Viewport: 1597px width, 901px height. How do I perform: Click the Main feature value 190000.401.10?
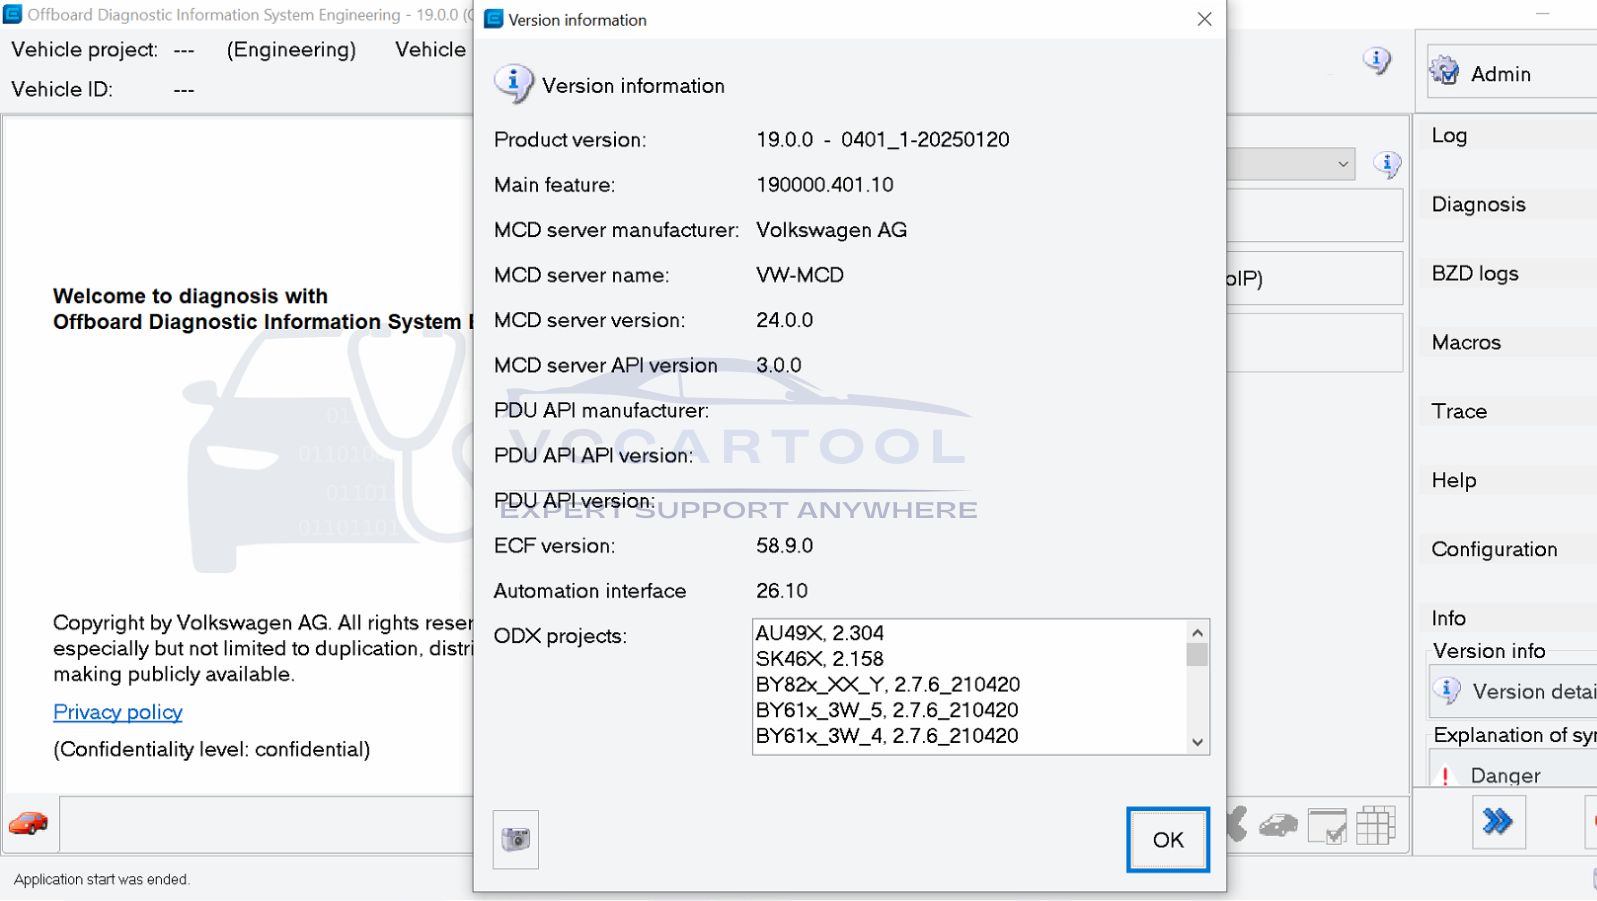[825, 185]
